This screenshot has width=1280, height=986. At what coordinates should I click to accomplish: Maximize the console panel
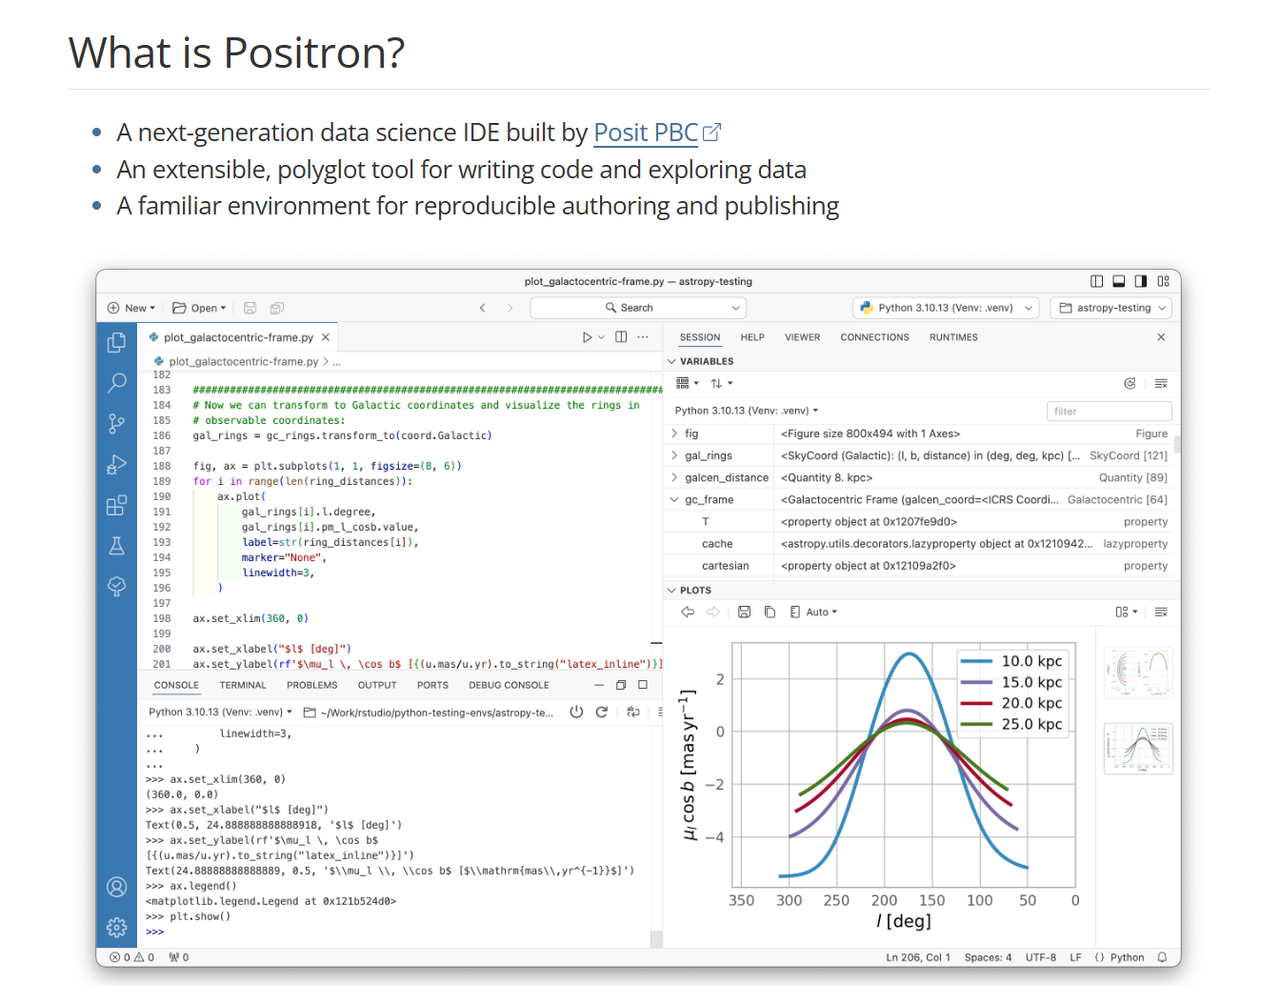(x=643, y=685)
